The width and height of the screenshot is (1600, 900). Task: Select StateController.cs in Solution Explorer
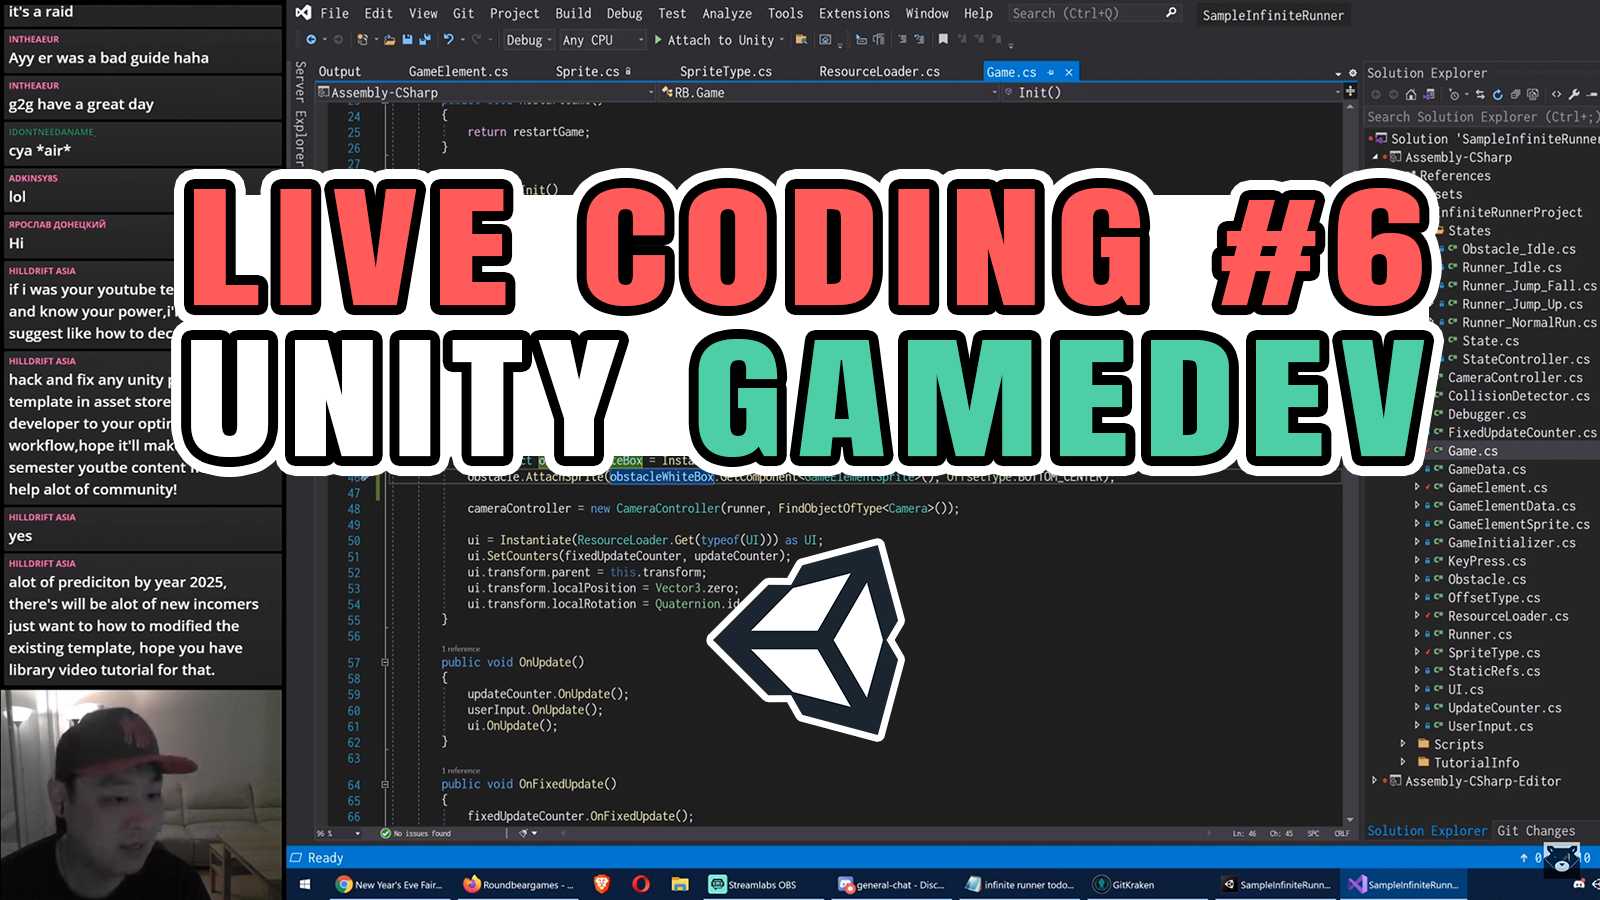tap(1525, 359)
